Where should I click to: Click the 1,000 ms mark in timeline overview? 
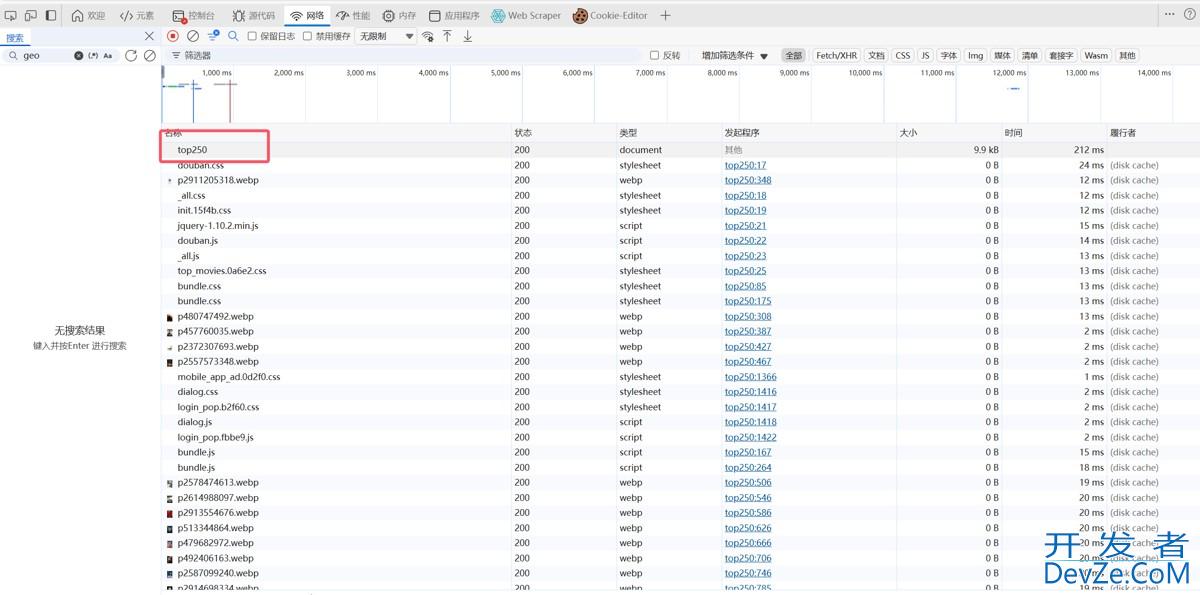(x=216, y=73)
